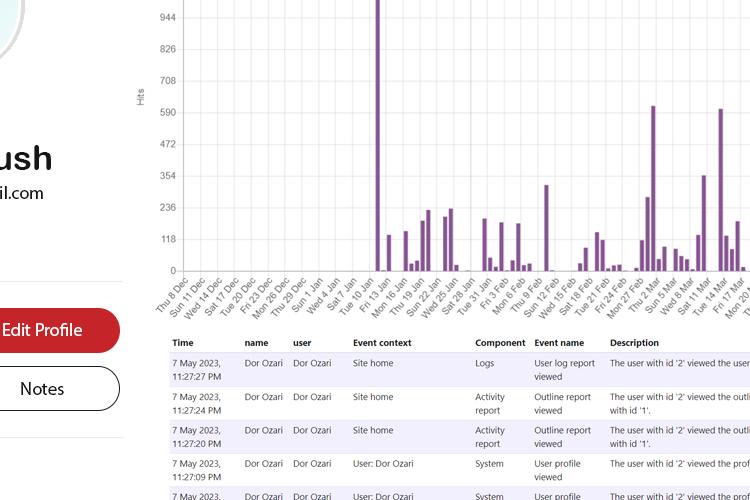Click the Description column header
The width and height of the screenshot is (750, 500).
click(x=634, y=343)
